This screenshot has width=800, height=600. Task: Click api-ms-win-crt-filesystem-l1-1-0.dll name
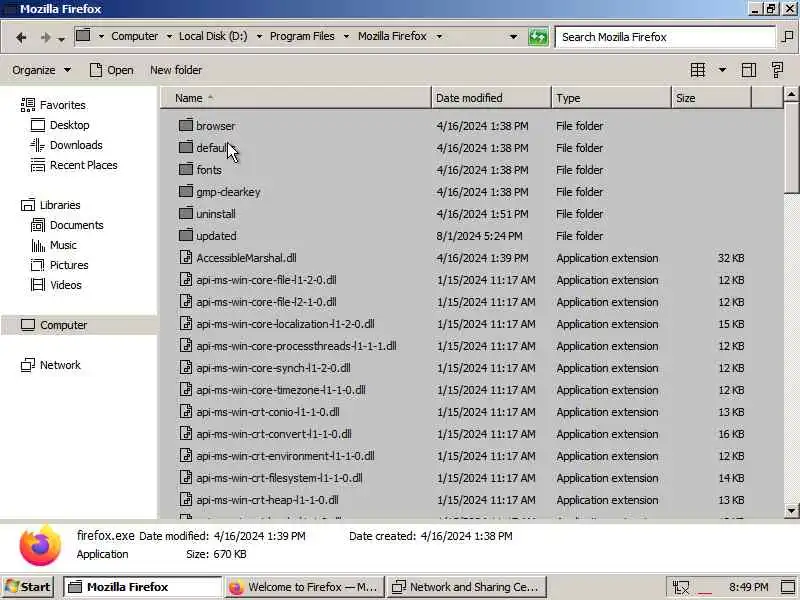pyautogui.click(x=280, y=478)
